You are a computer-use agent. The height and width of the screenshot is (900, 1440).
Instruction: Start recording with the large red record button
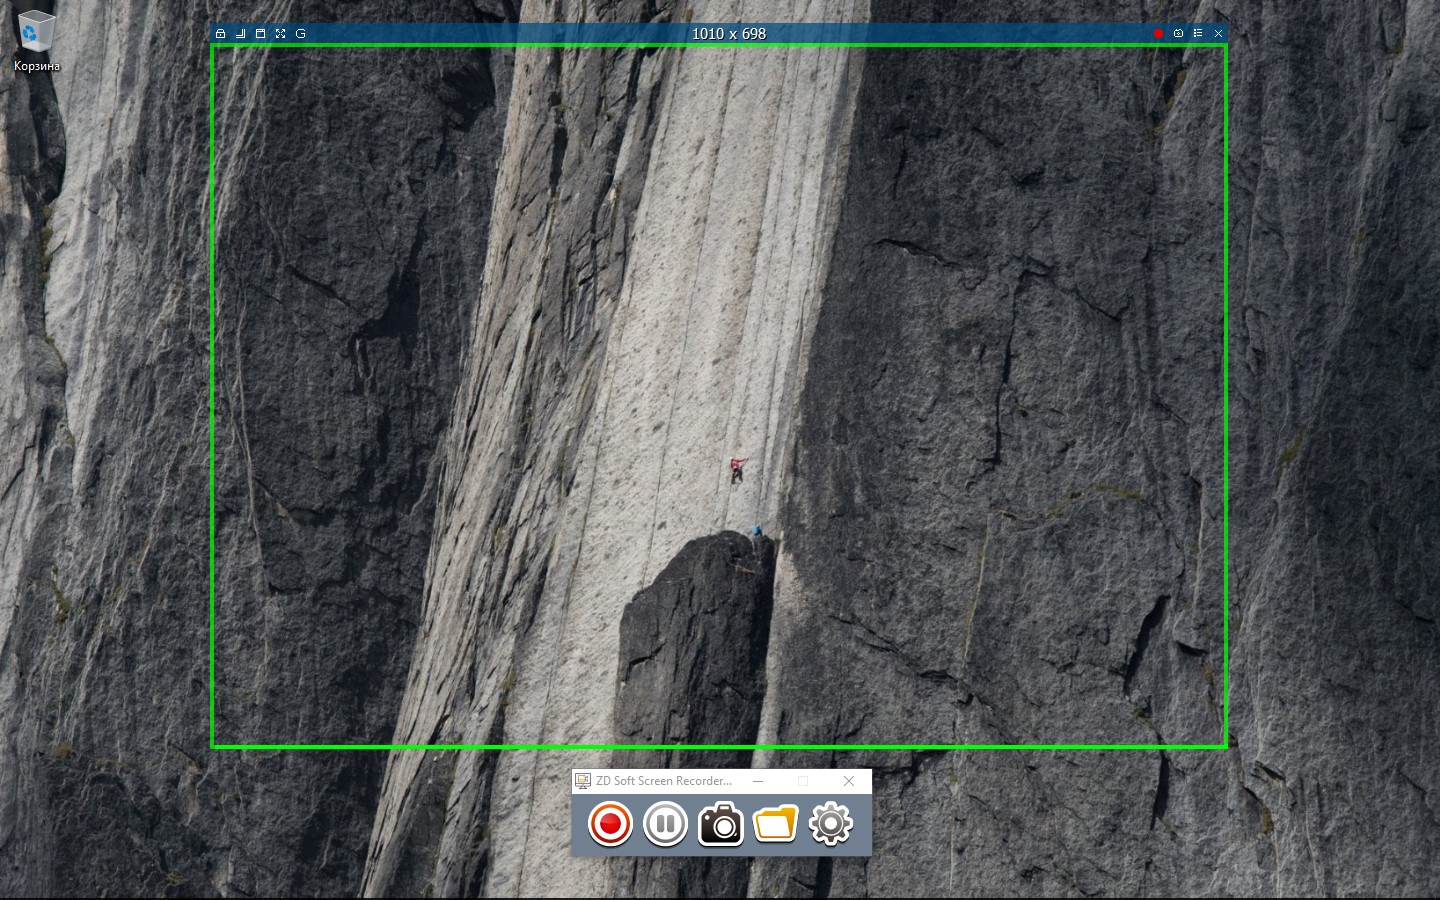610,825
